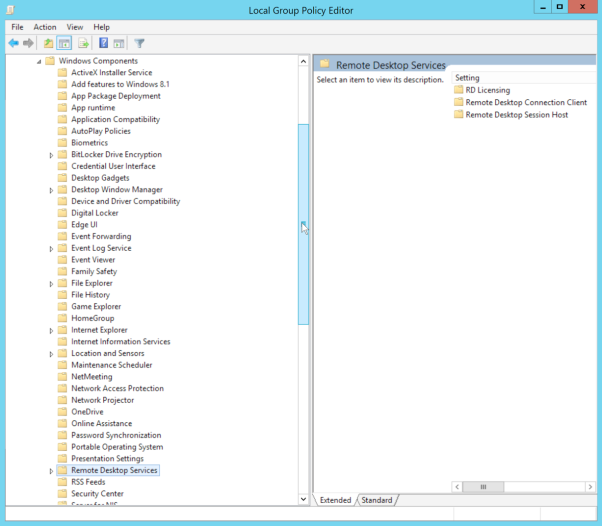Open the Action menu
Viewport: 602px width, 526px height.
pos(45,27)
